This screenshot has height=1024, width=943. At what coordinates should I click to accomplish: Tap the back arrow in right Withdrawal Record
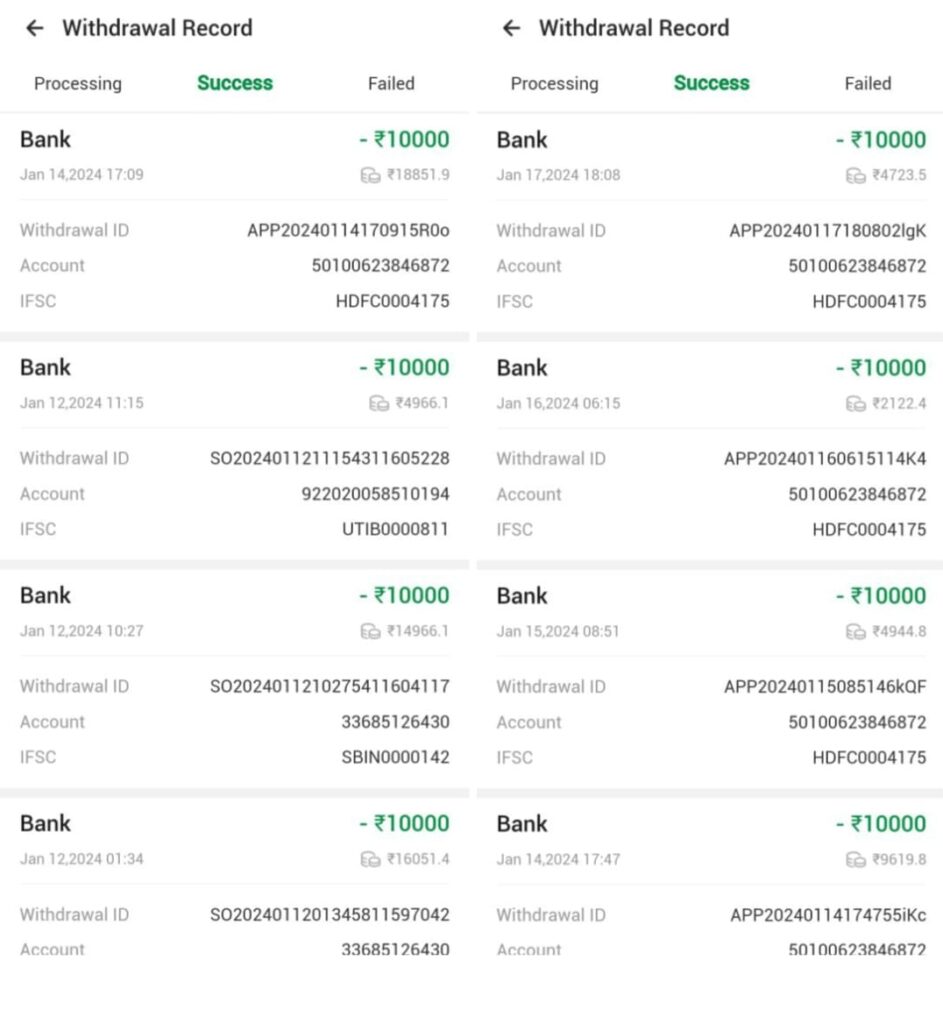512,28
